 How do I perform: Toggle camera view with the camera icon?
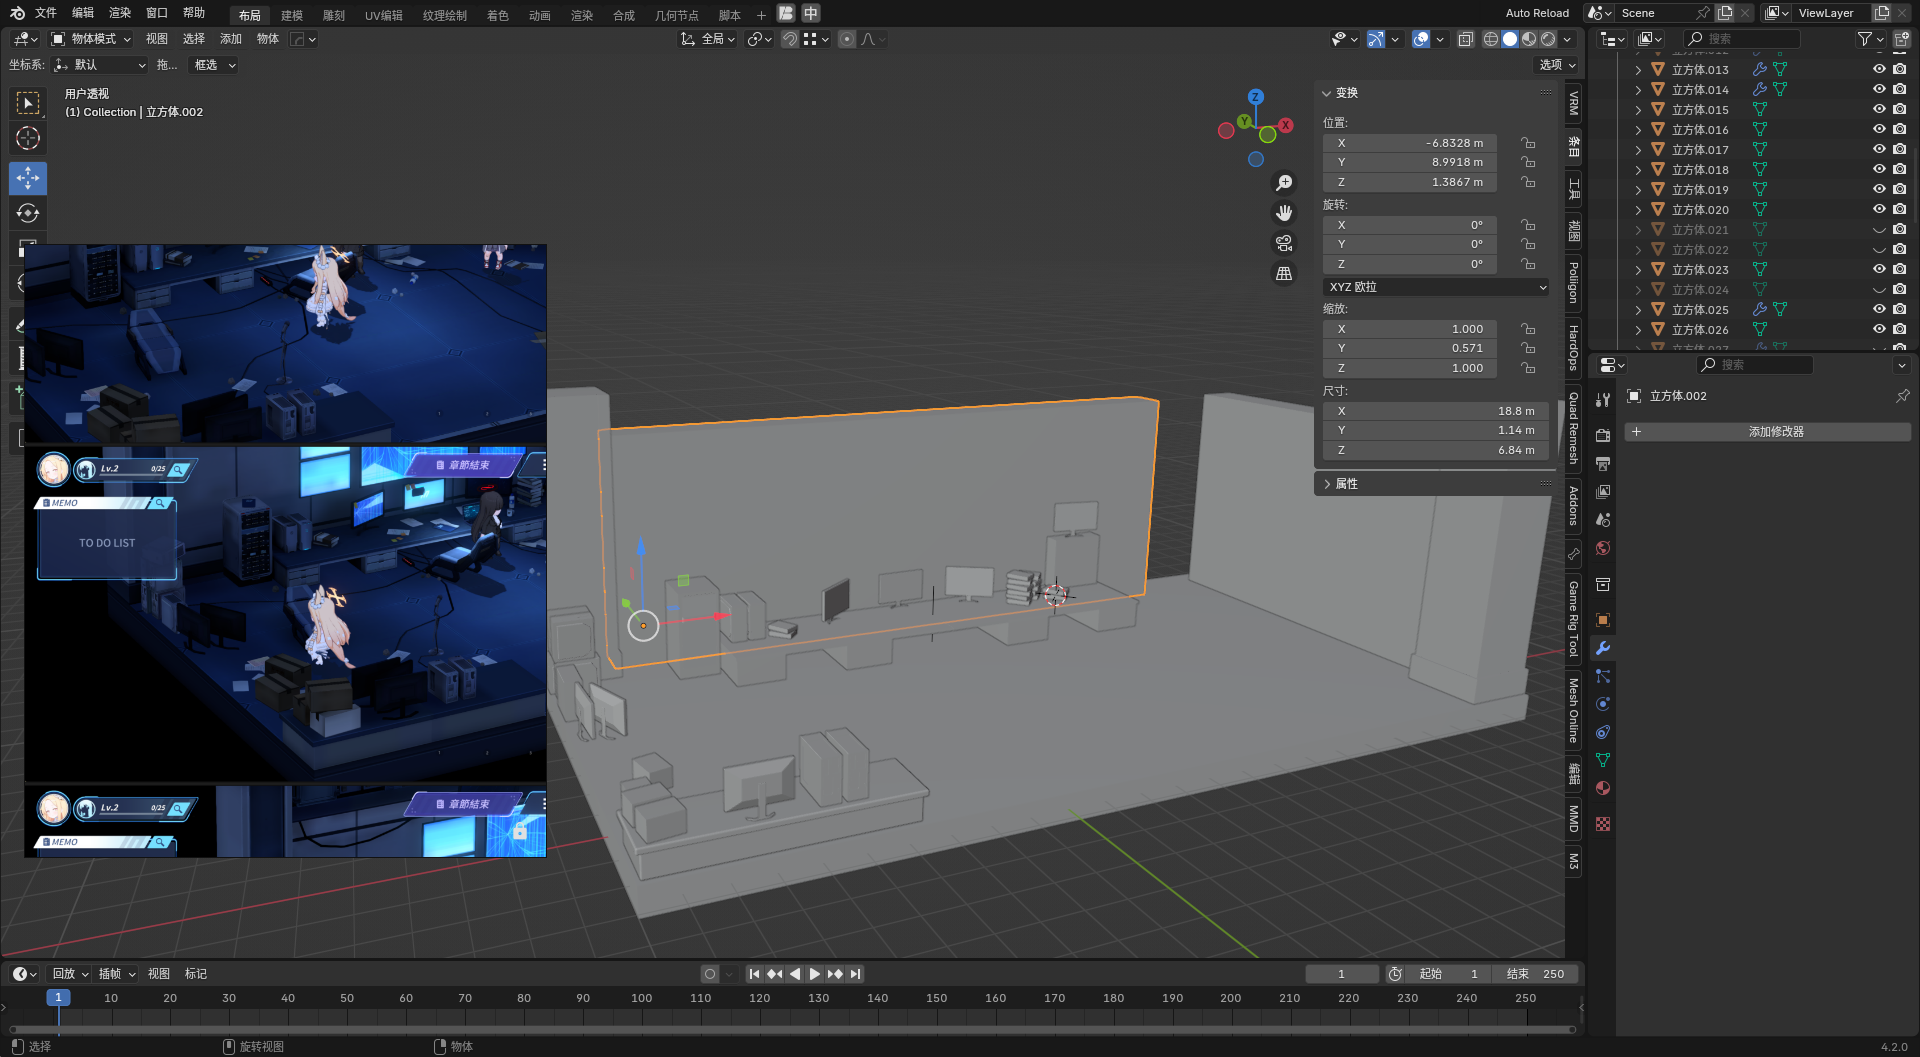pos(1284,243)
